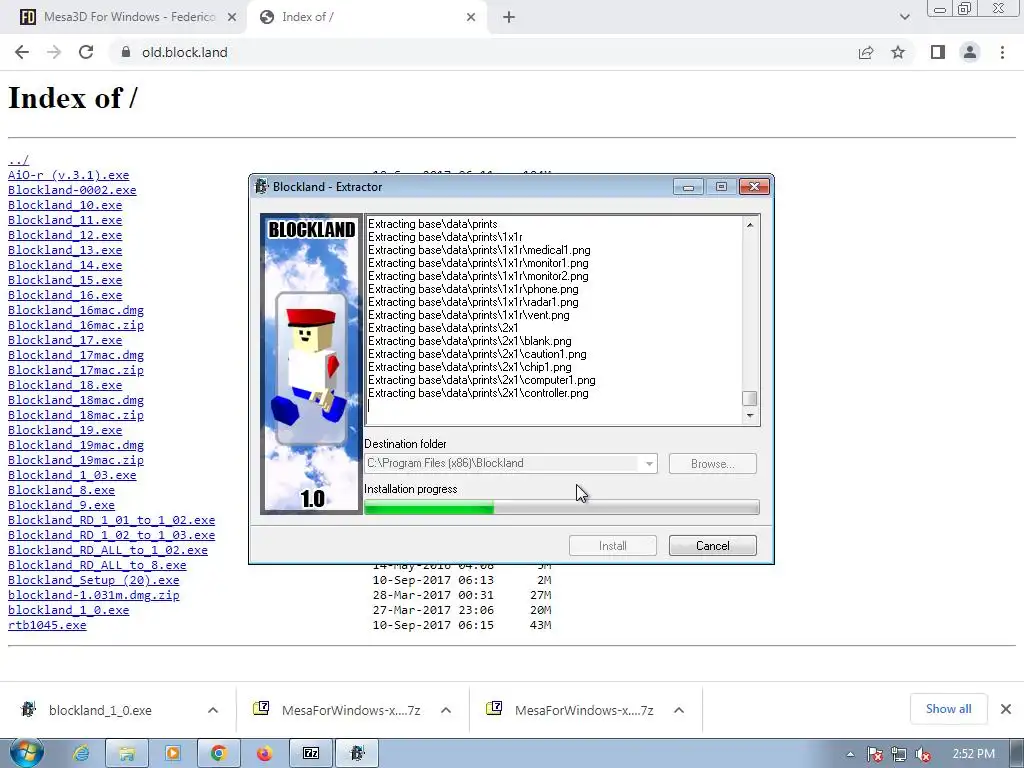The height and width of the screenshot is (768, 1024).
Task: Expand options for blockland_1_0.exe download
Action: pyautogui.click(x=213, y=710)
